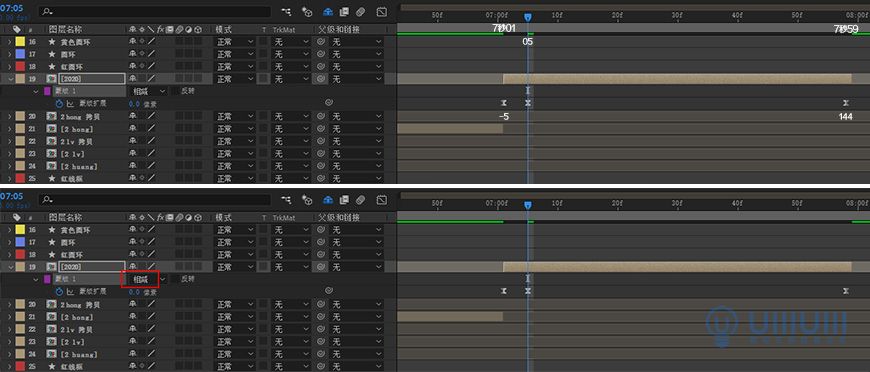
Task: Collapse 蒙版 1 mask group in lower panel
Action: [x=36, y=279]
